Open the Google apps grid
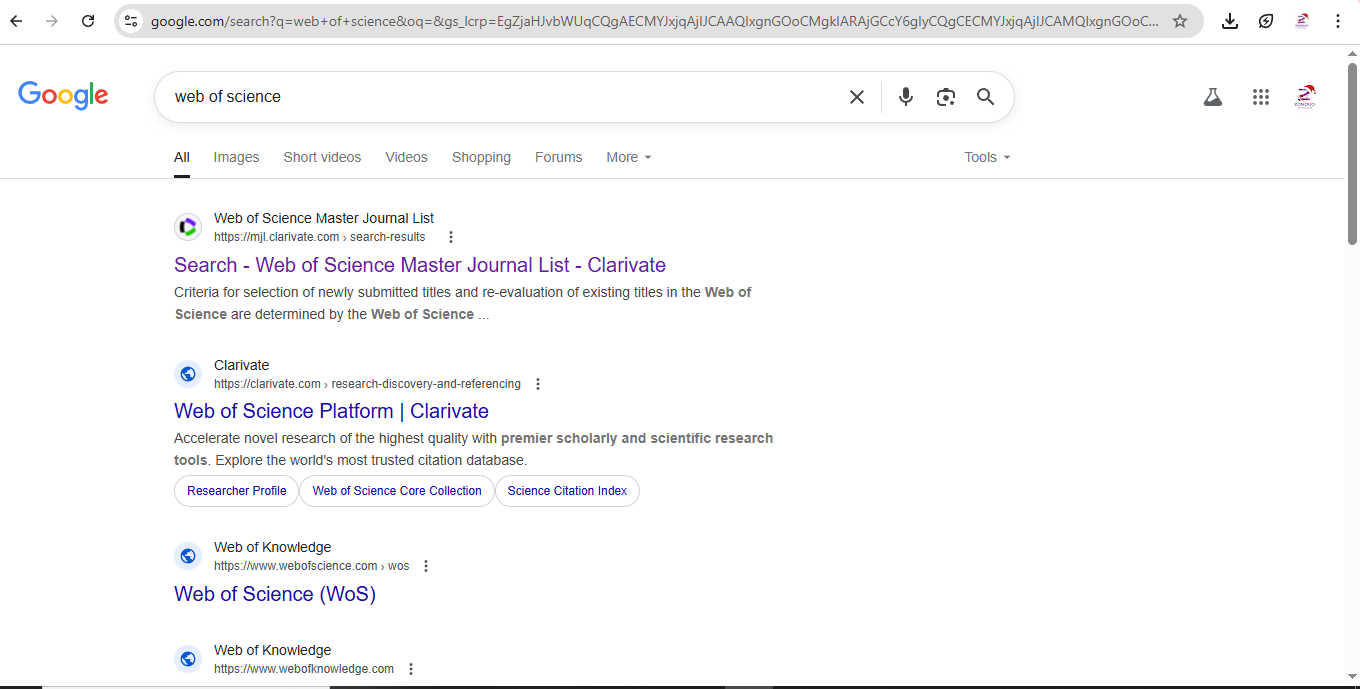Image resolution: width=1360 pixels, height=689 pixels. tap(1261, 97)
